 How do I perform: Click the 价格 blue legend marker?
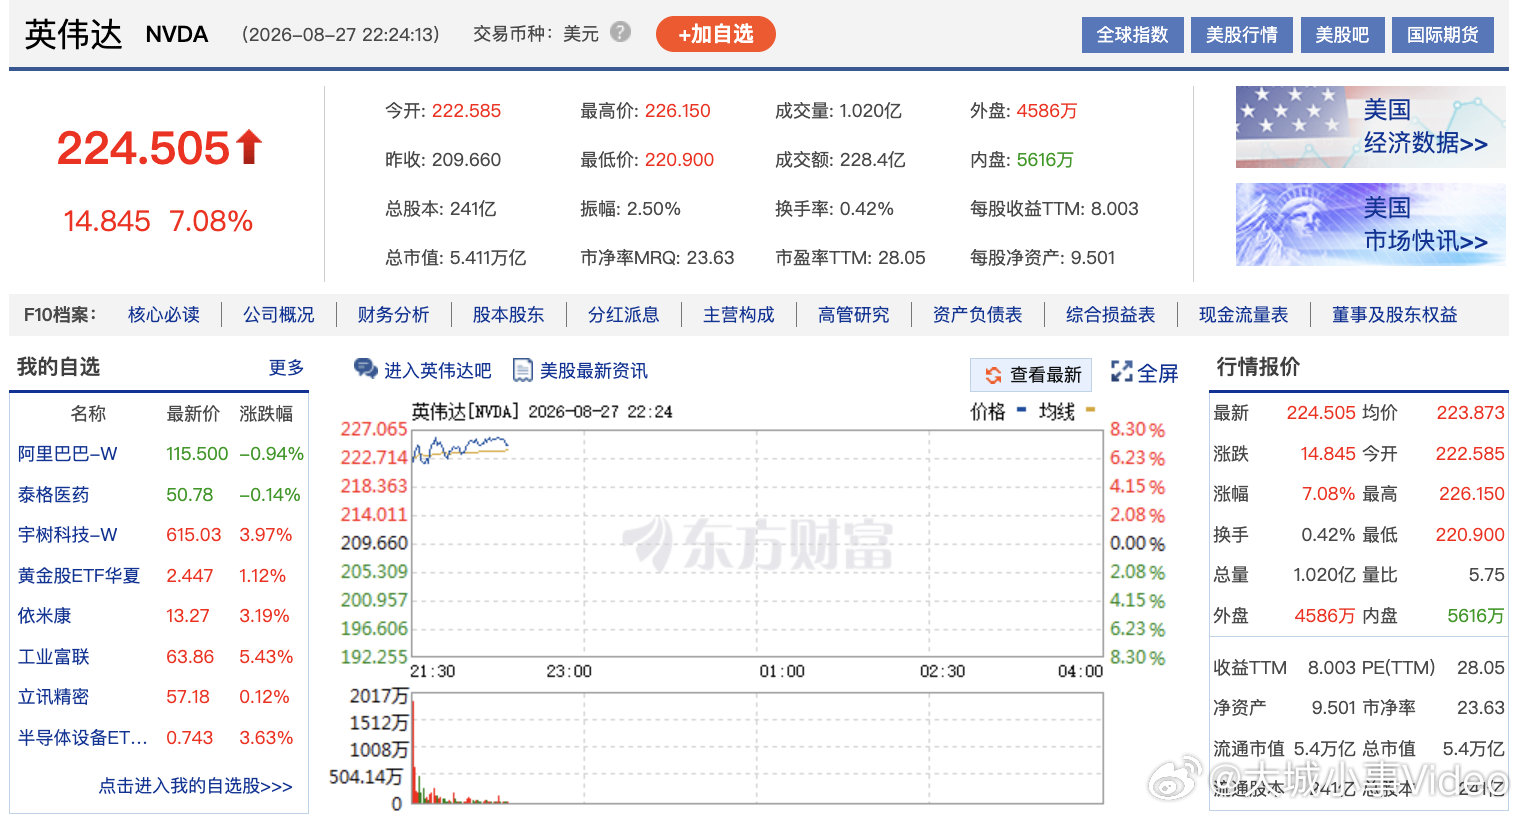(1021, 410)
